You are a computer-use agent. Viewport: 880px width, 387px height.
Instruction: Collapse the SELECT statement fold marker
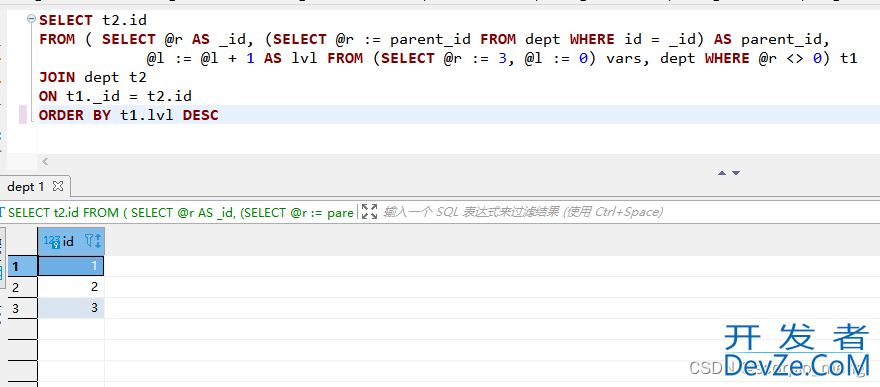point(31,20)
